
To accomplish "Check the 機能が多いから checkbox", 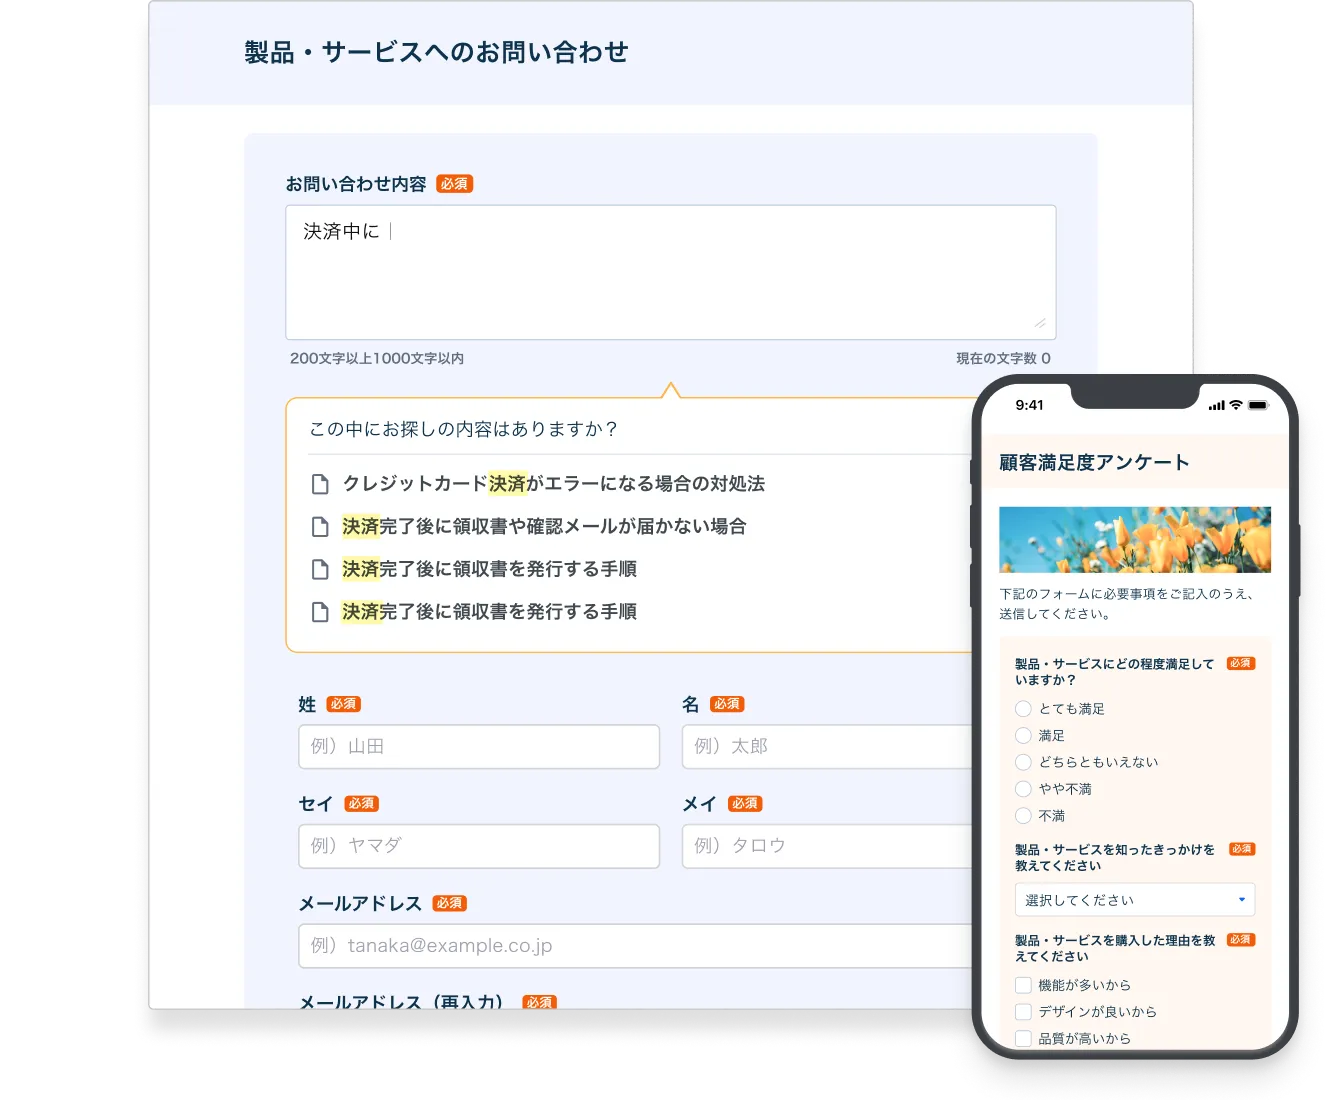I will click(x=1023, y=985).
